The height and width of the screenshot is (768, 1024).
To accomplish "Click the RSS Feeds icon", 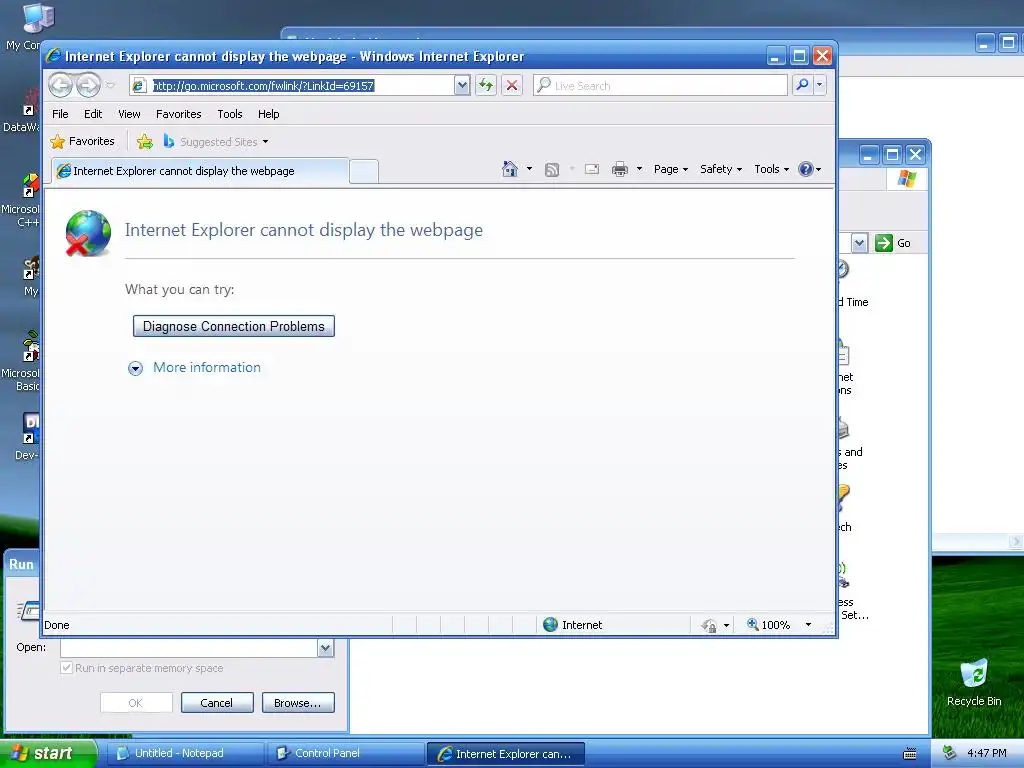I will [552, 170].
